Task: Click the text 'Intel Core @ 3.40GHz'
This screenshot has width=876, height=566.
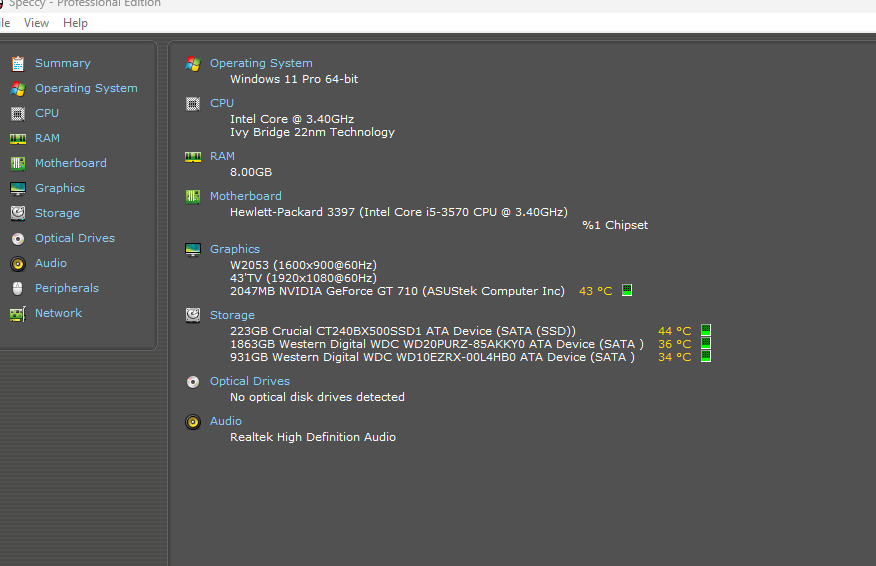Action: (292, 119)
